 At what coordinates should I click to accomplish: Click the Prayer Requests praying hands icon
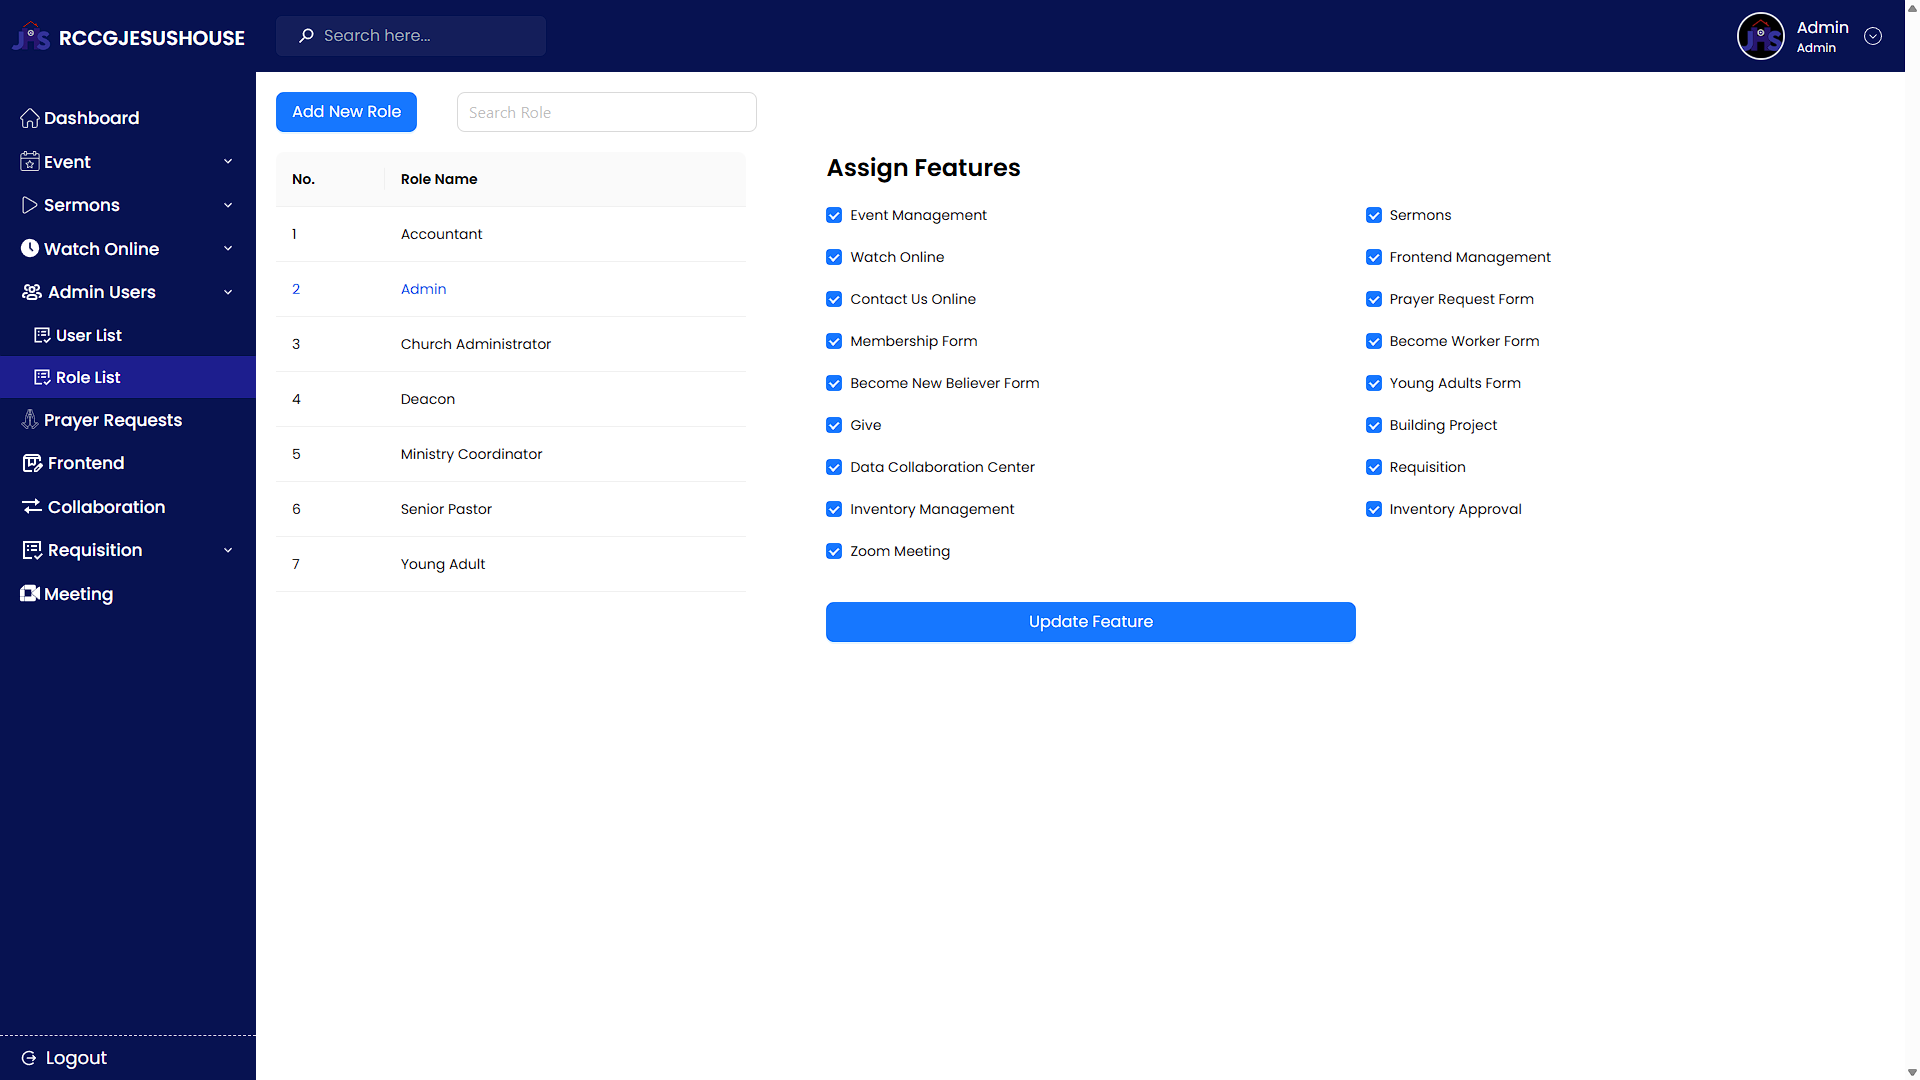point(30,420)
